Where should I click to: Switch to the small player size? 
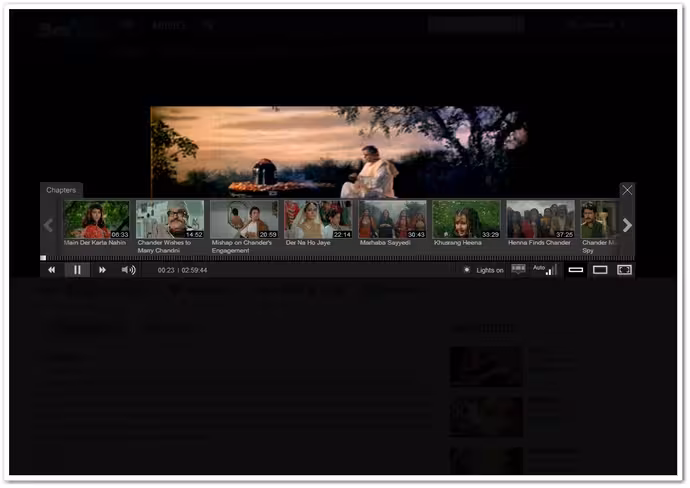[576, 270]
